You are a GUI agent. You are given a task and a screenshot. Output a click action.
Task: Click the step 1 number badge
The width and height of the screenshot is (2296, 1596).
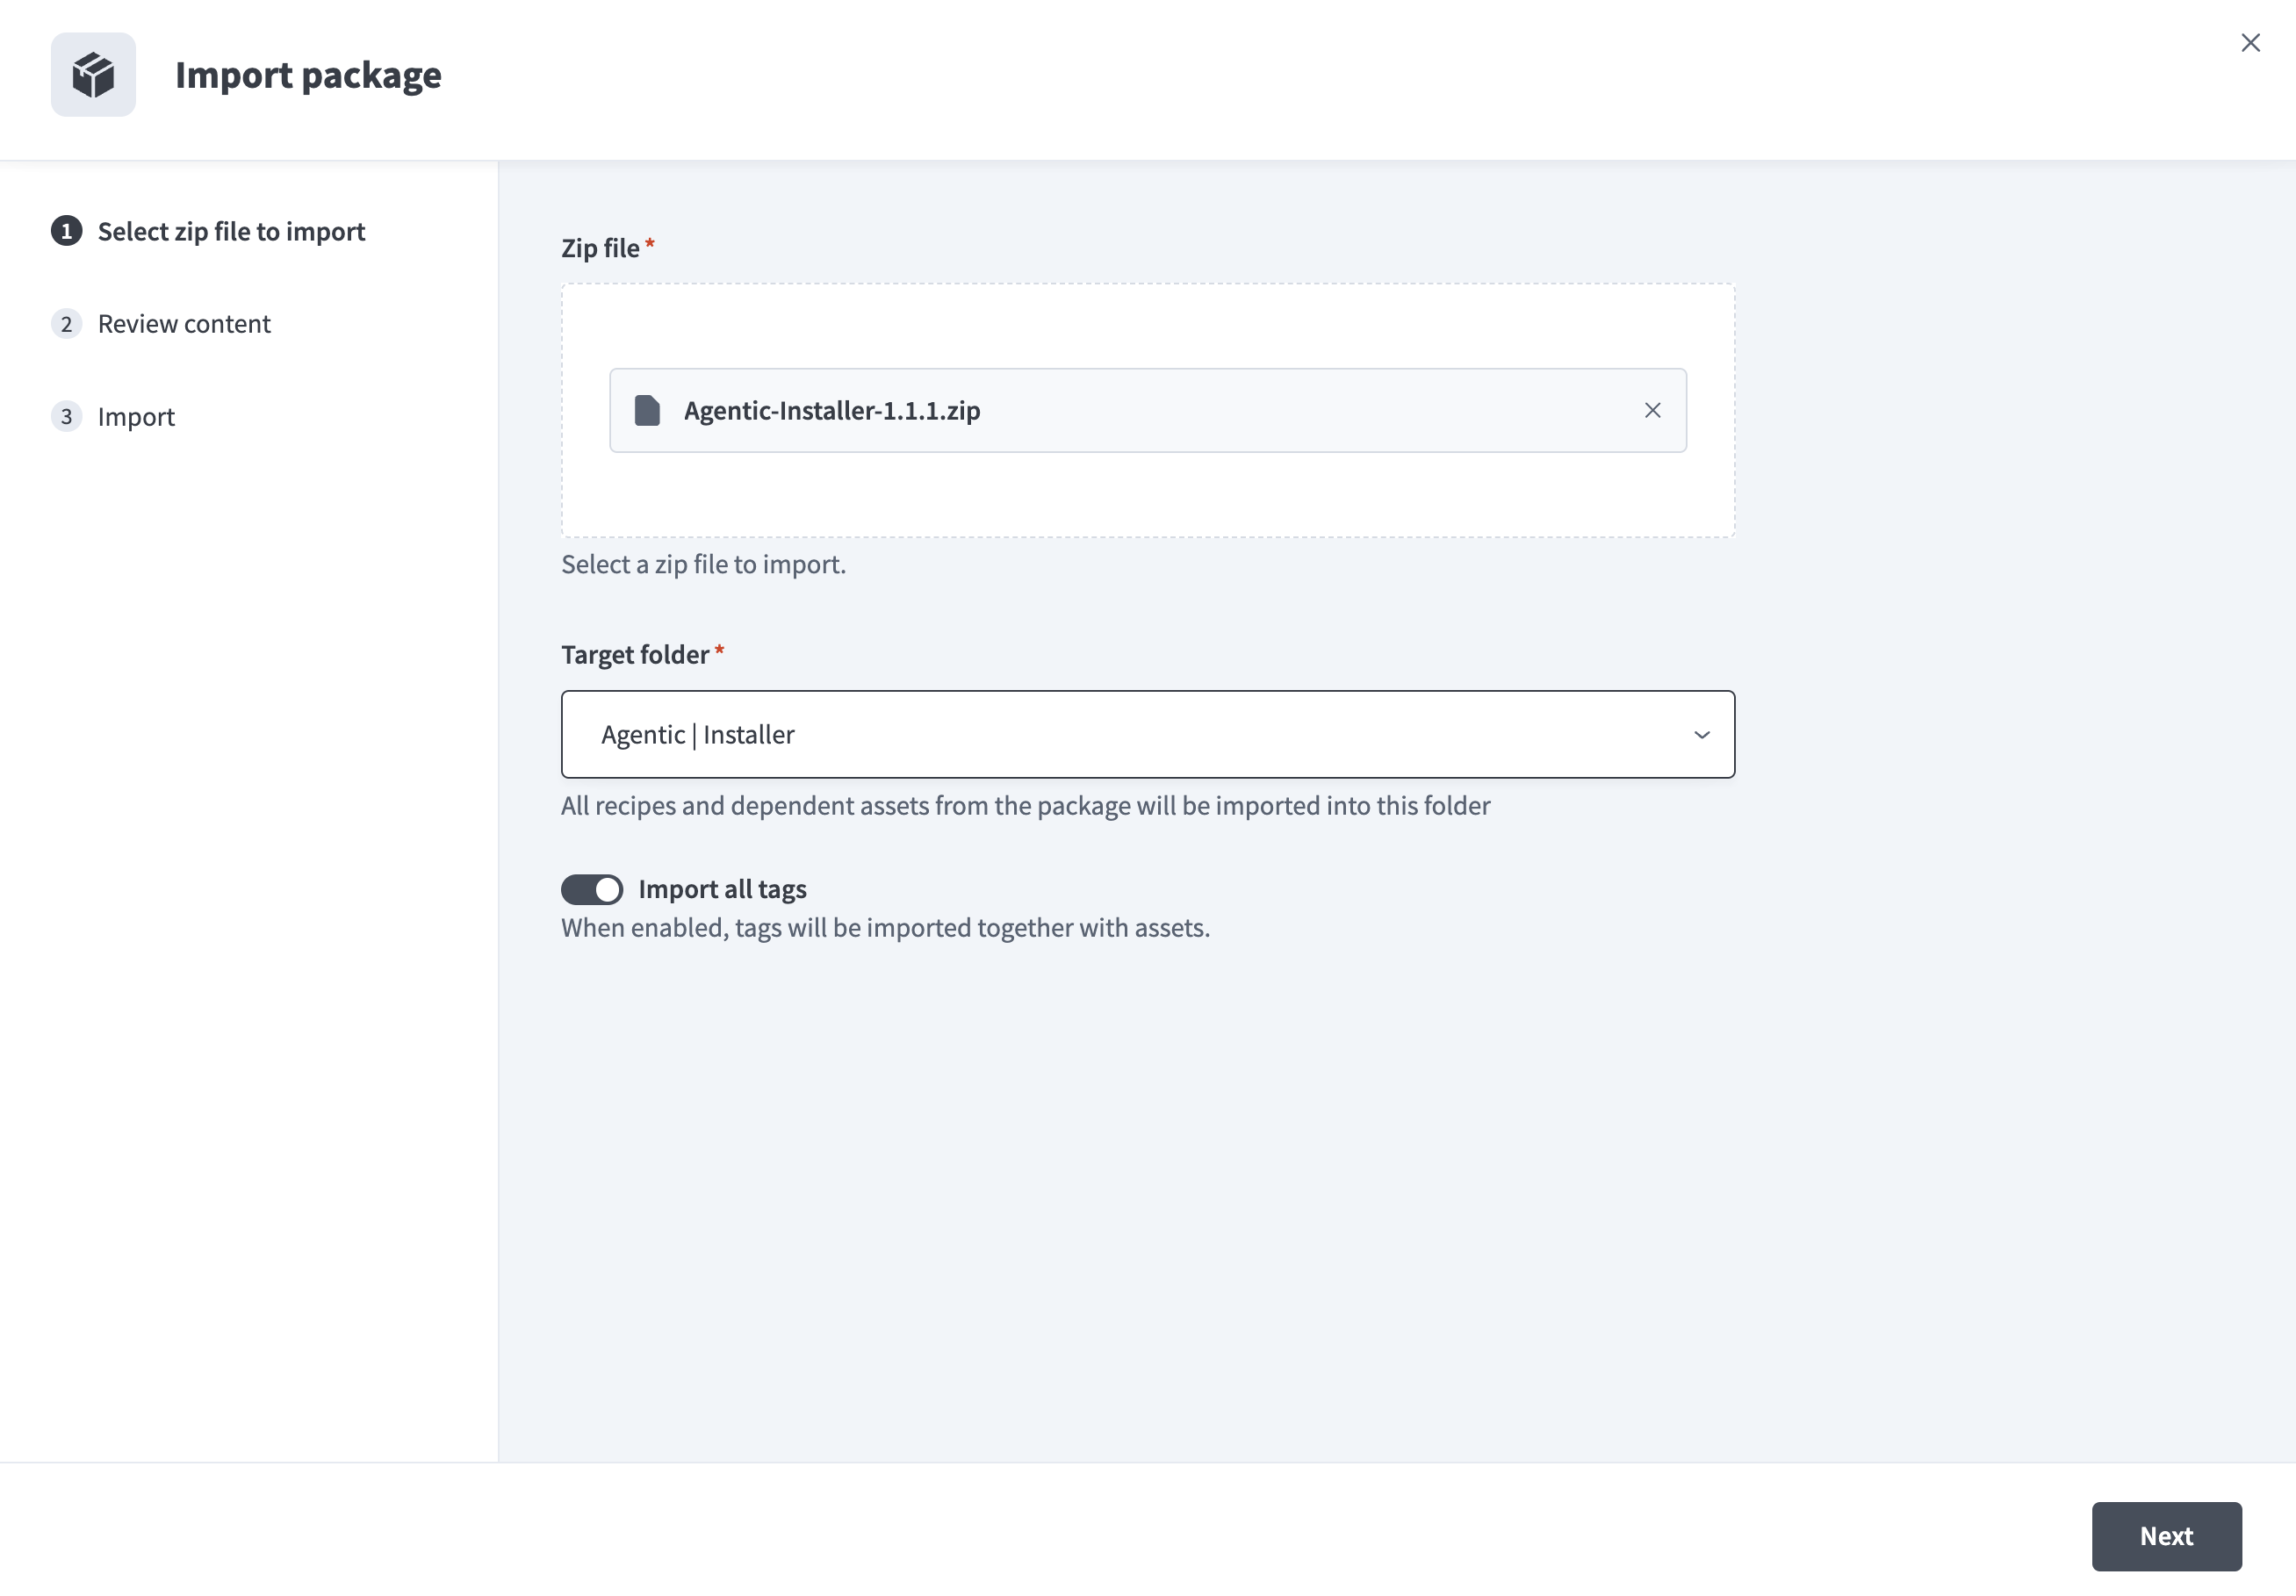(66, 231)
